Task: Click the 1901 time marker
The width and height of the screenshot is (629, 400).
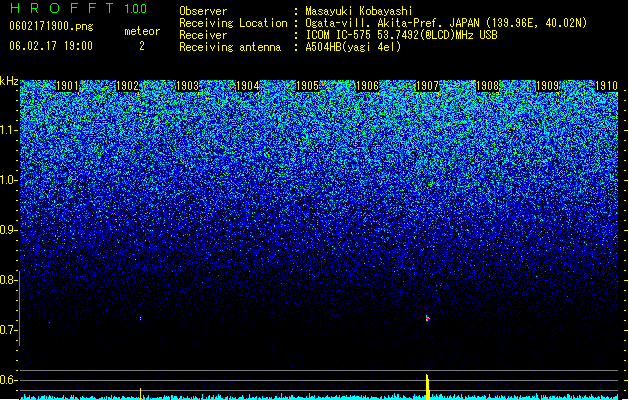Action: pyautogui.click(x=67, y=86)
